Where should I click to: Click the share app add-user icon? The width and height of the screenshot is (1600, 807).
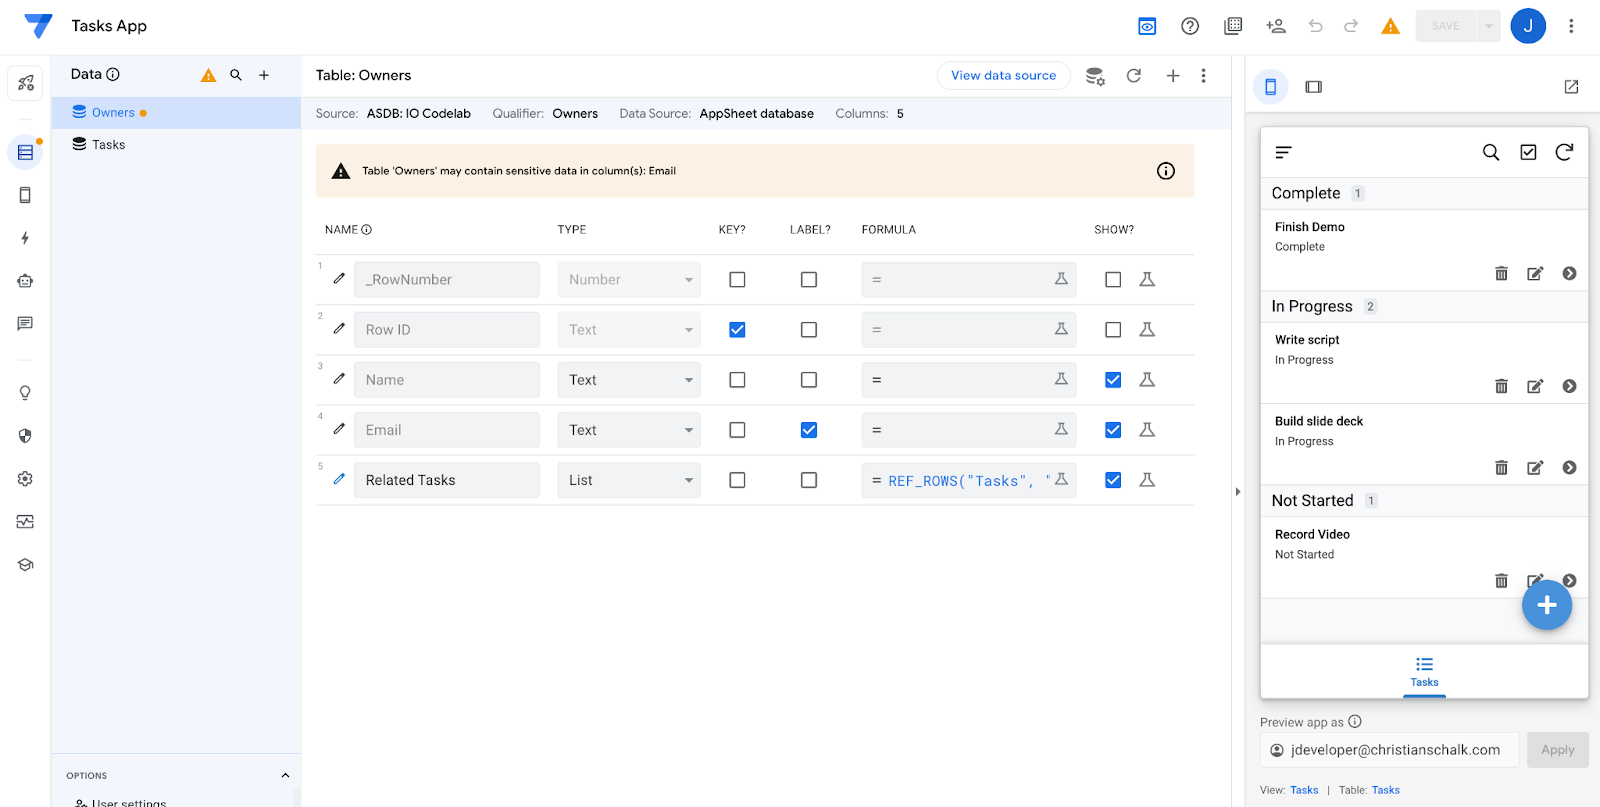(1275, 26)
